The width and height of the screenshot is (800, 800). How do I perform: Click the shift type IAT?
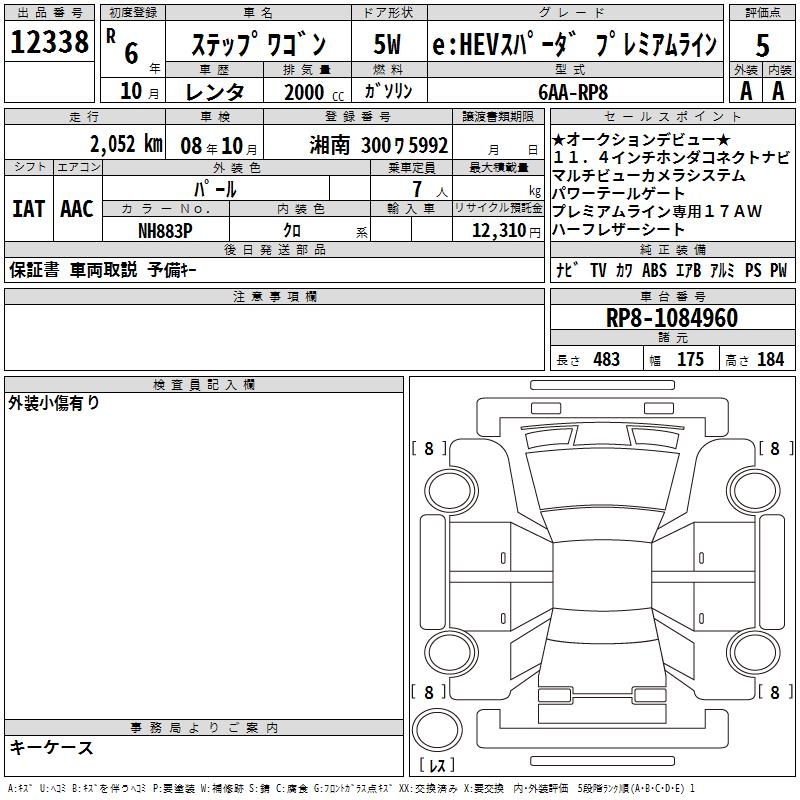(x=28, y=209)
